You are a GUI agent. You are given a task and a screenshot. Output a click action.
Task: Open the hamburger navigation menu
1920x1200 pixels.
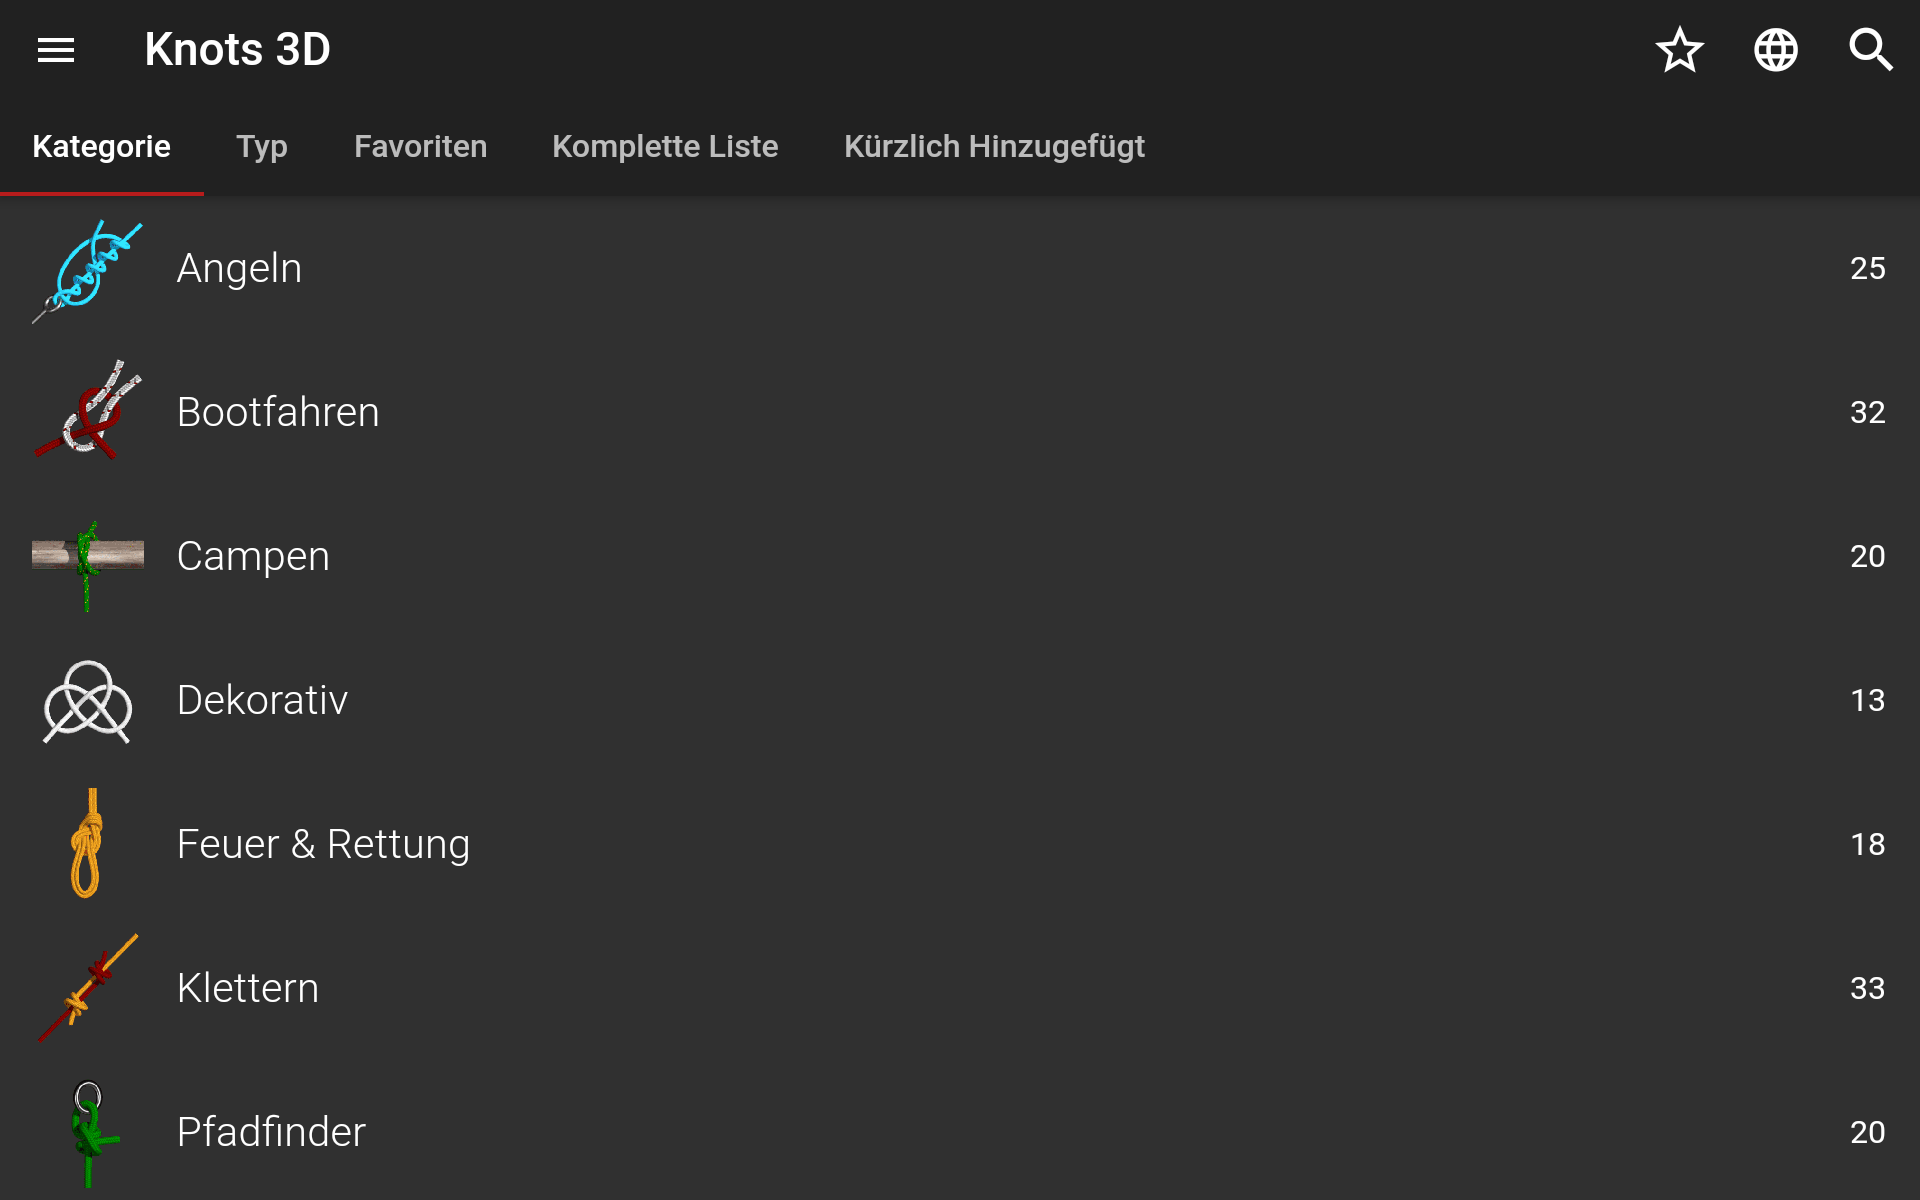pyautogui.click(x=56, y=50)
